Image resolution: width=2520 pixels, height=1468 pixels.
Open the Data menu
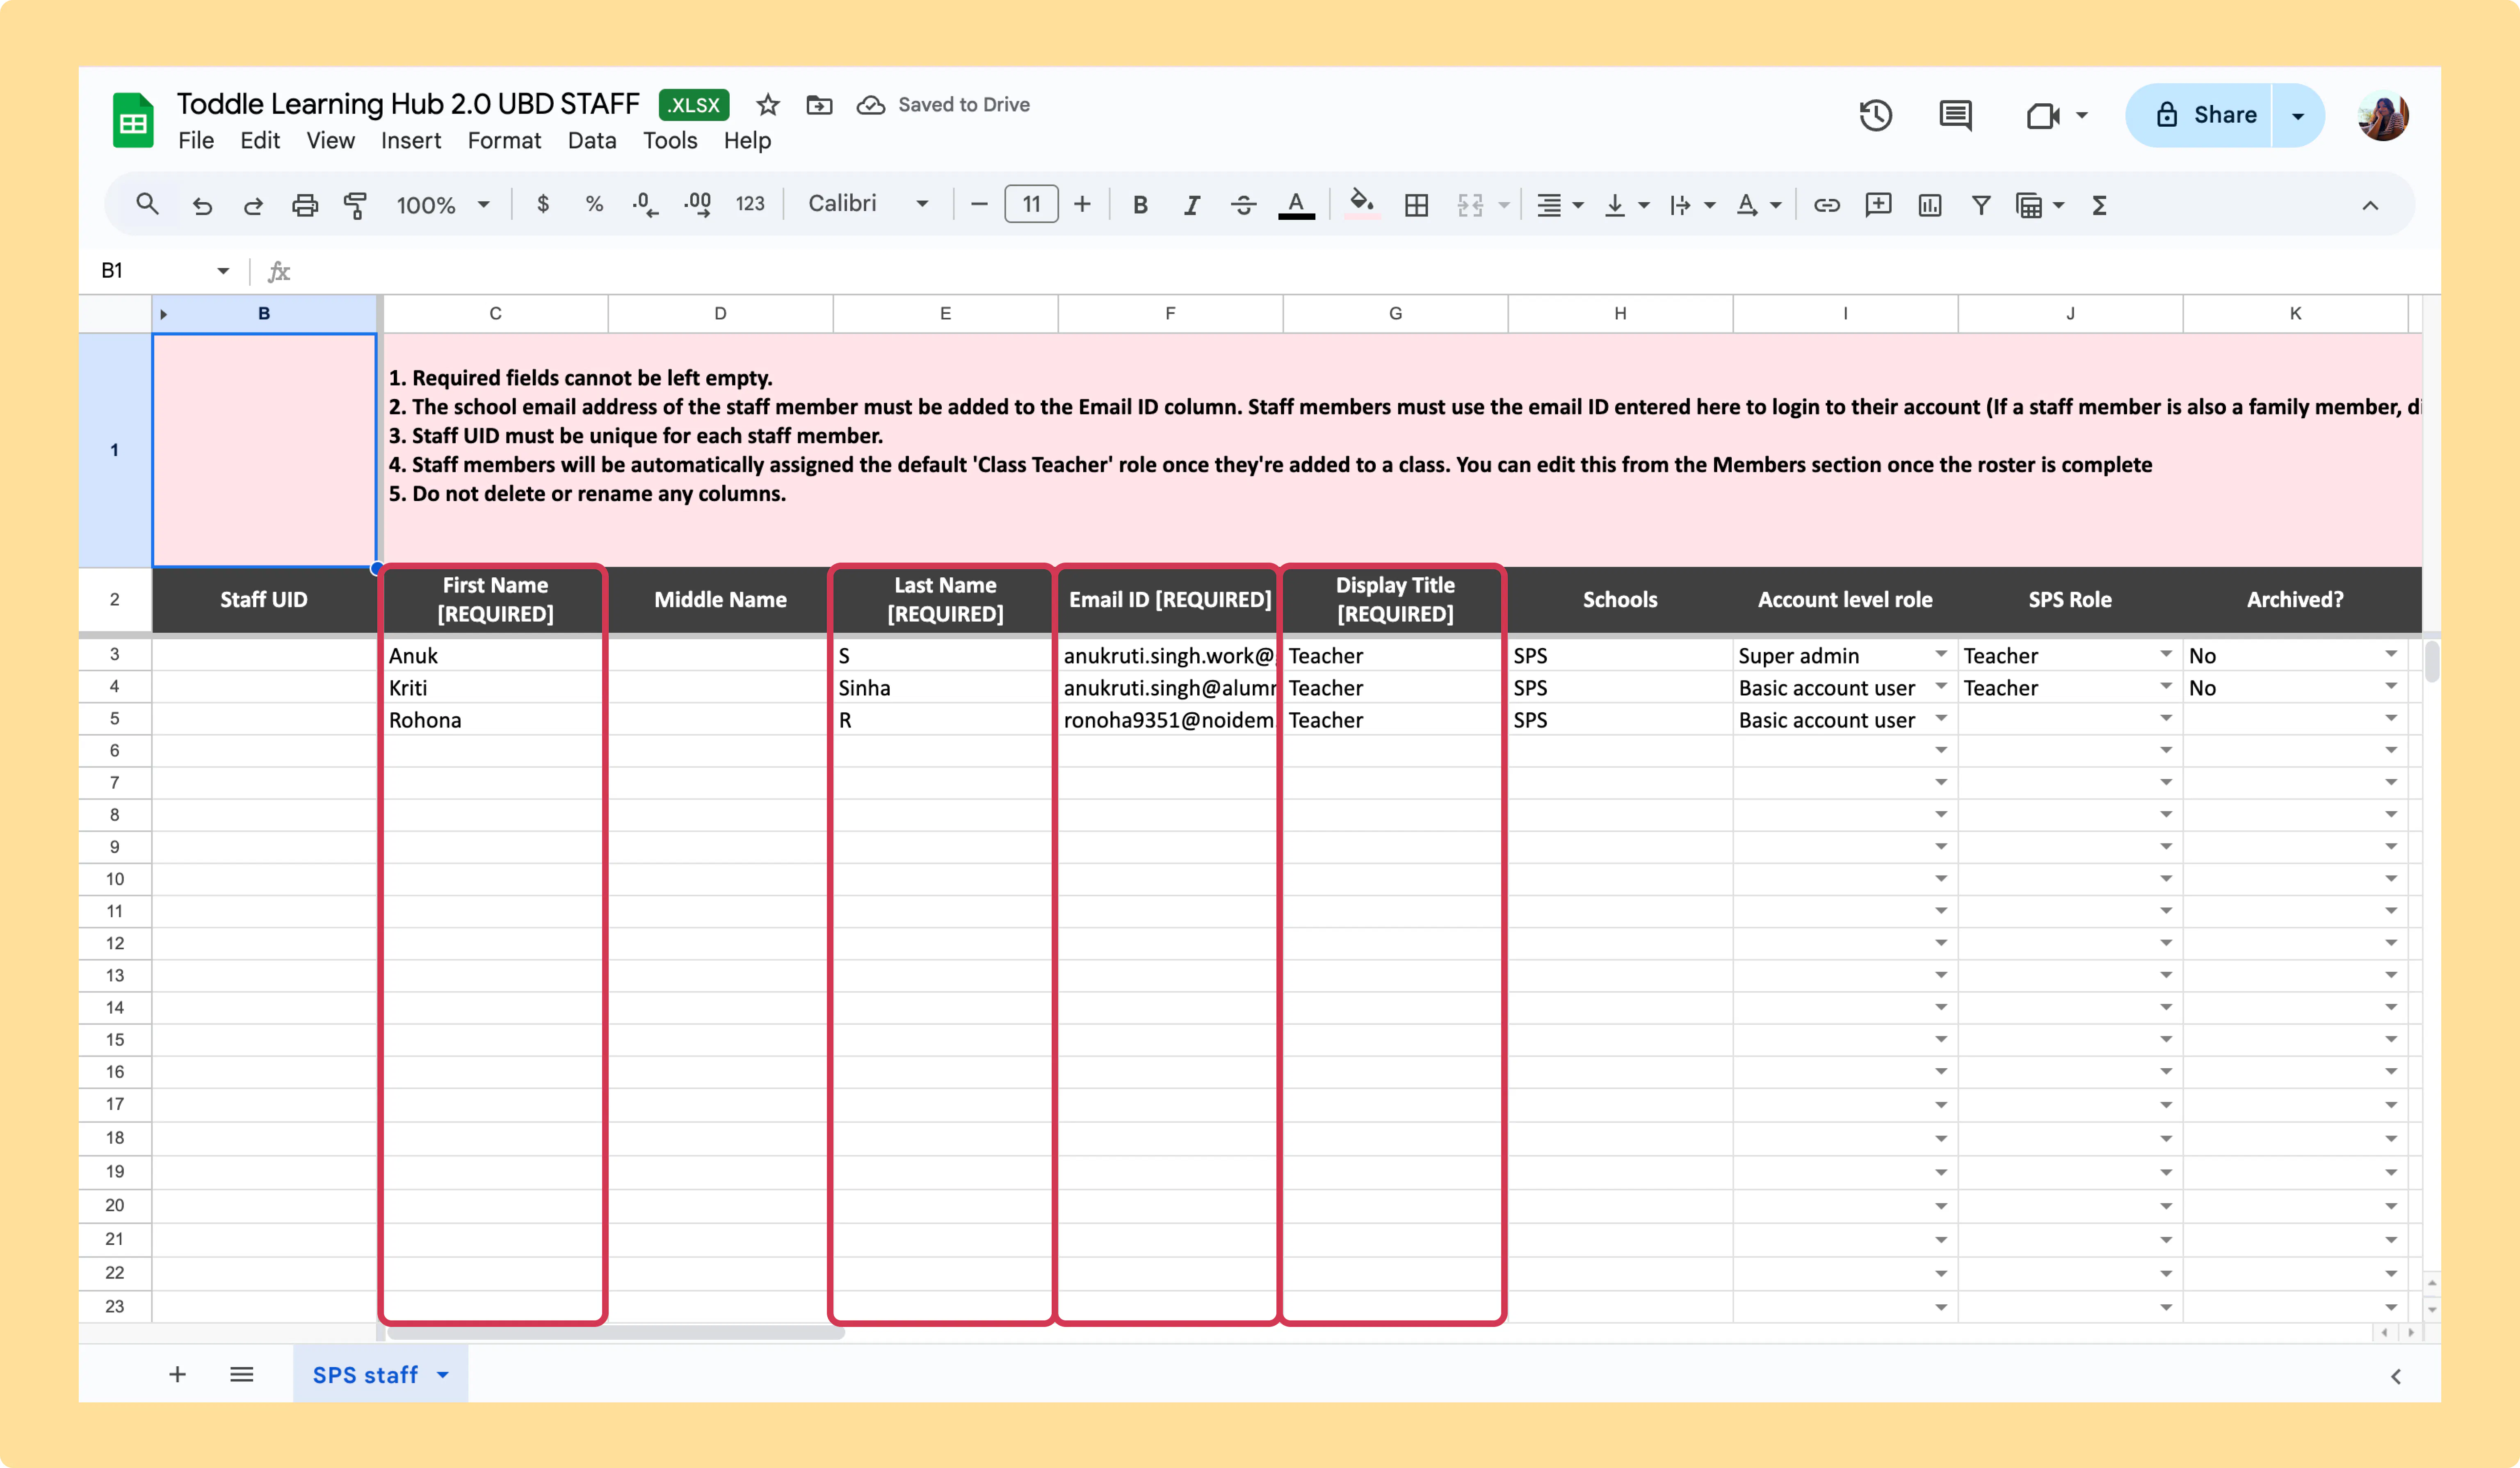click(592, 141)
